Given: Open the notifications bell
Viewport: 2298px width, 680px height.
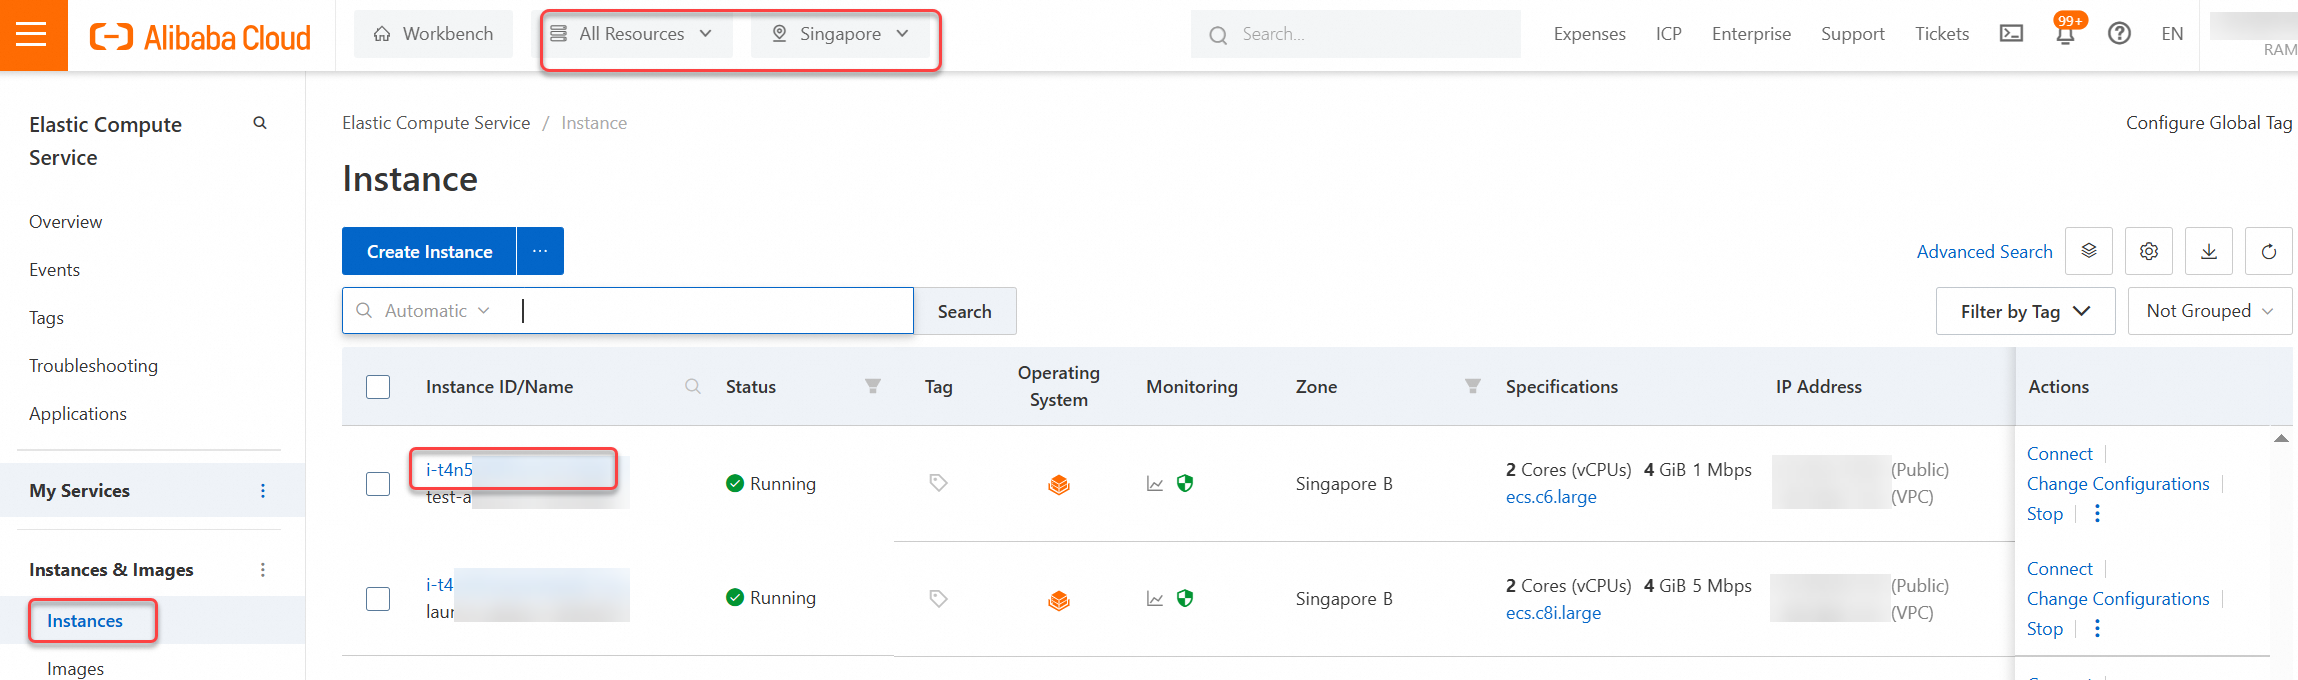Looking at the screenshot, I should (x=2064, y=34).
